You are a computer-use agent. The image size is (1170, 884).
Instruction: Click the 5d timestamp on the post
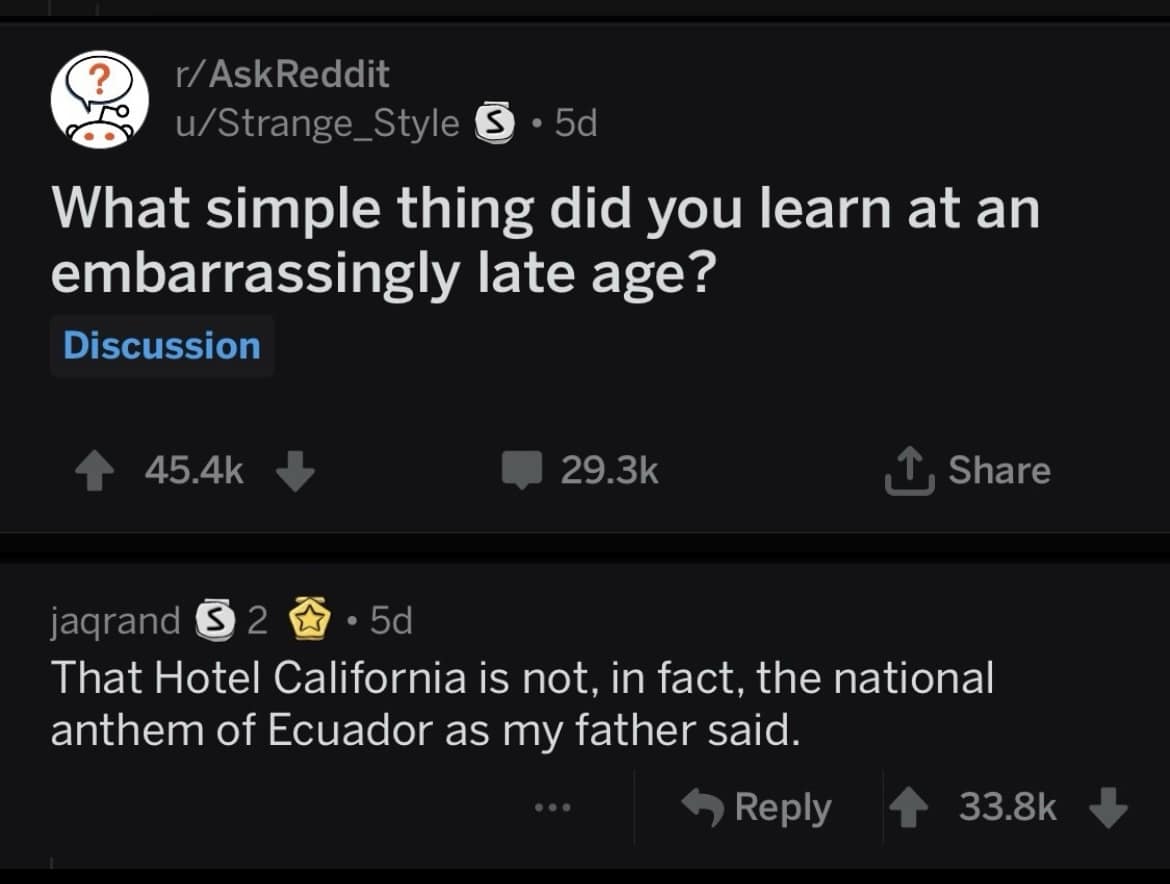coord(575,123)
